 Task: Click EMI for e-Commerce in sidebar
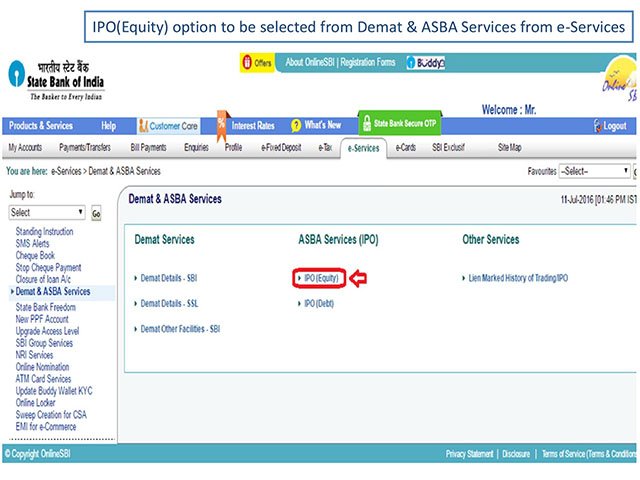pyautogui.click(x=46, y=427)
